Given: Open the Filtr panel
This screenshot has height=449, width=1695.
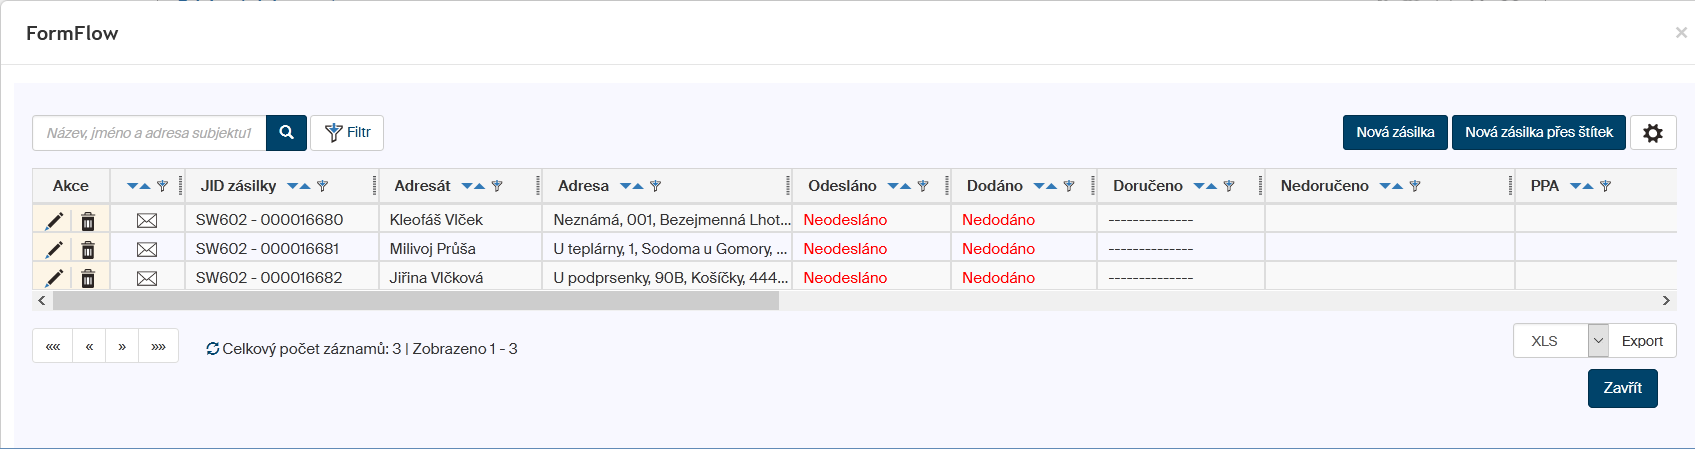Looking at the screenshot, I should (347, 133).
